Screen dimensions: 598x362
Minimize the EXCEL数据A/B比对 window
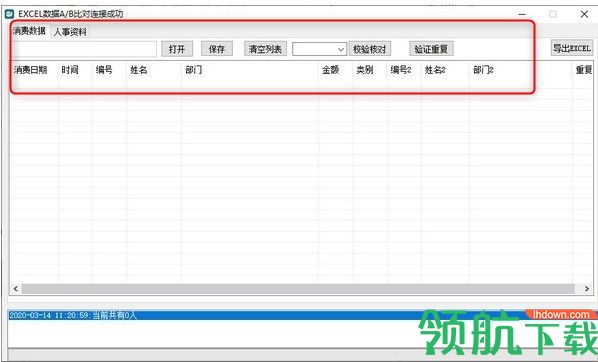tap(522, 14)
